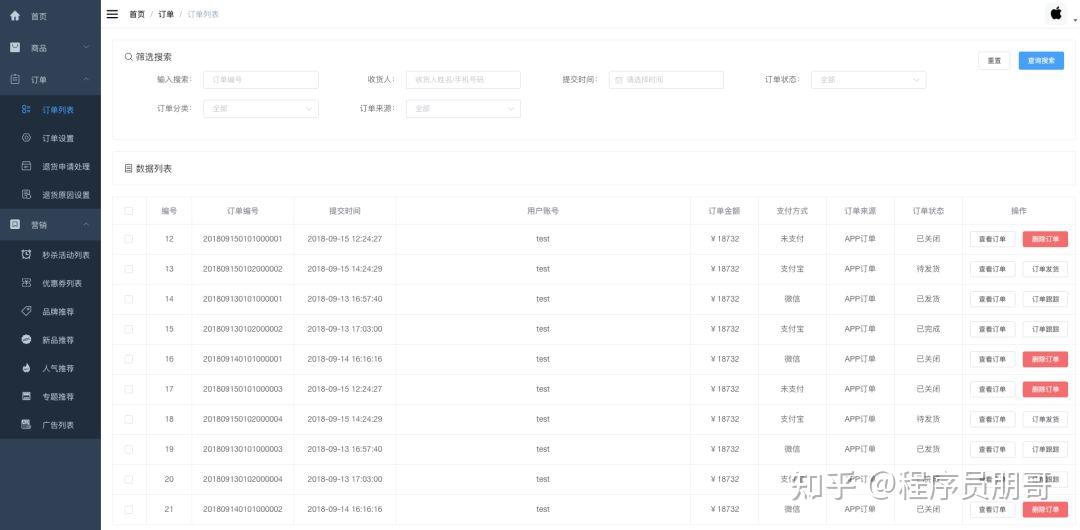The height and width of the screenshot is (530, 1080).
Task: Click 订单跟踪 for row 15
Action: tap(1046, 329)
